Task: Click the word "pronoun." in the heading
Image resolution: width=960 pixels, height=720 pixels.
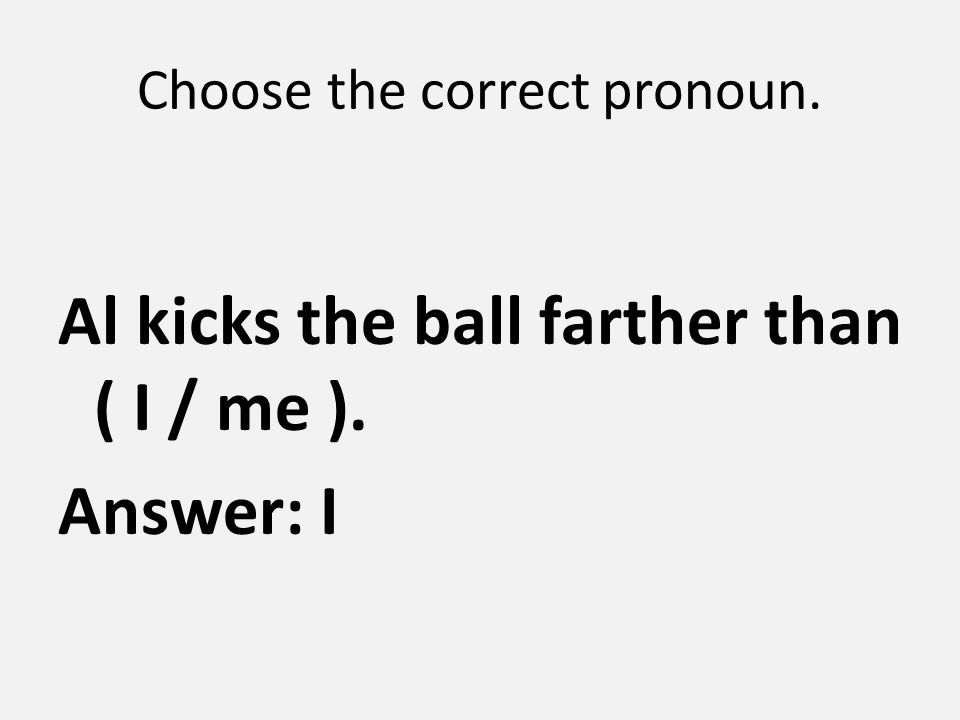Action: pyautogui.click(x=712, y=95)
